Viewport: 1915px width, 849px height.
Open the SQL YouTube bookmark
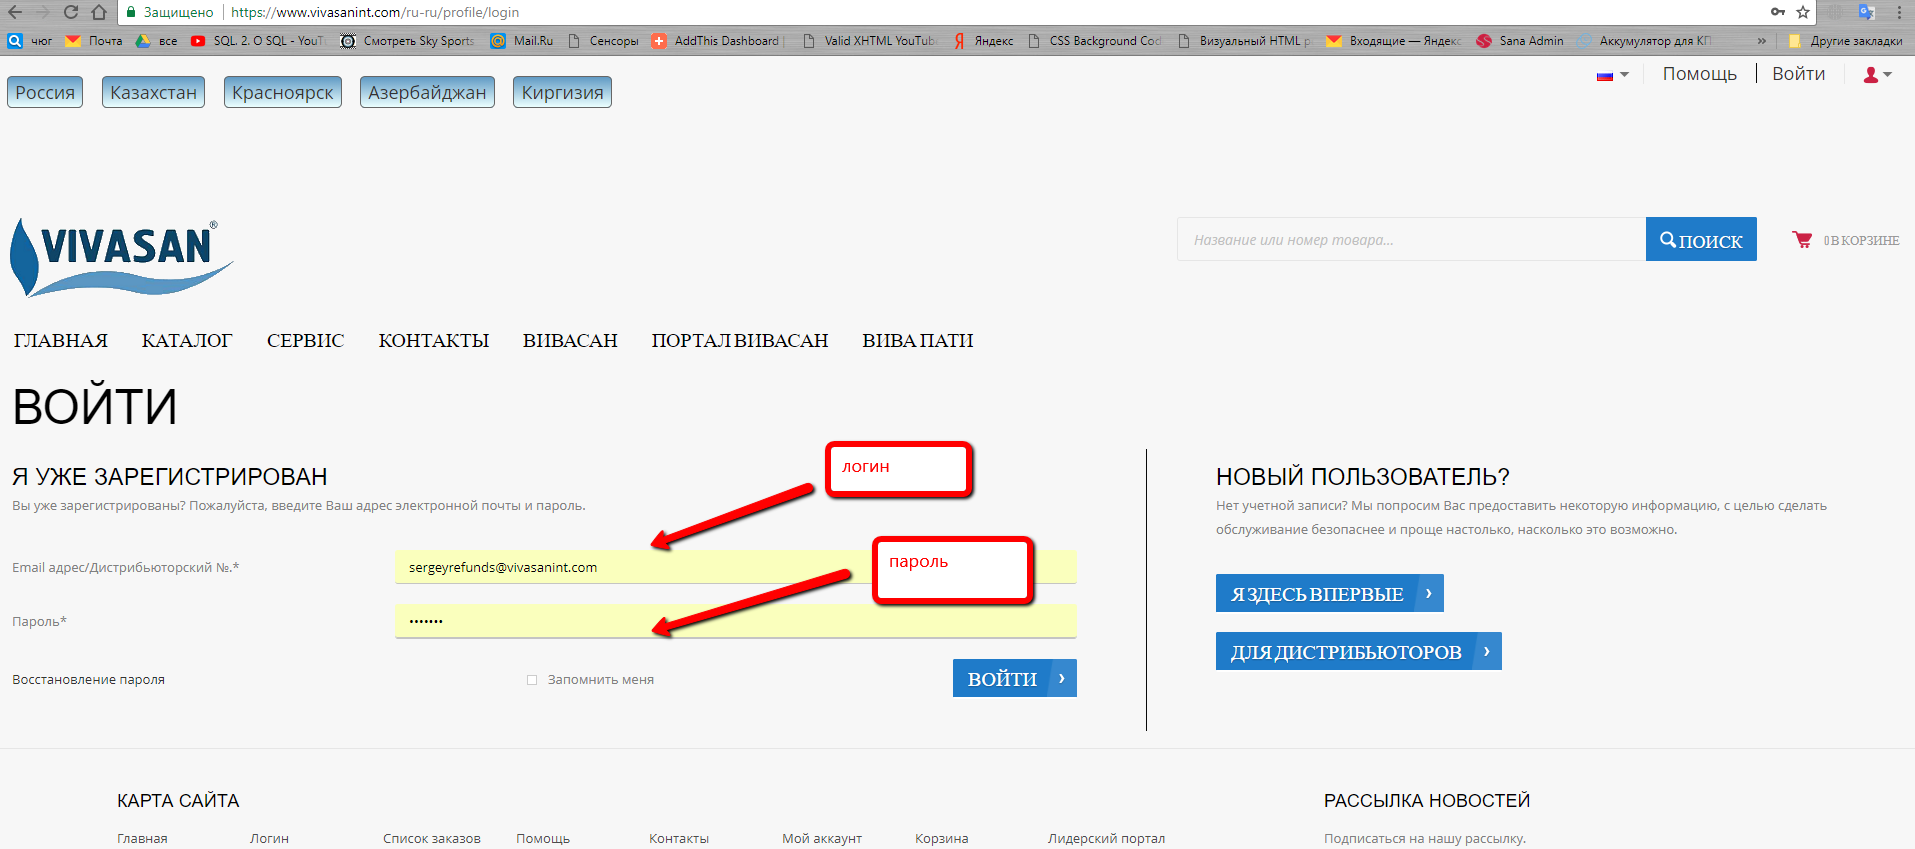pyautogui.click(x=258, y=41)
